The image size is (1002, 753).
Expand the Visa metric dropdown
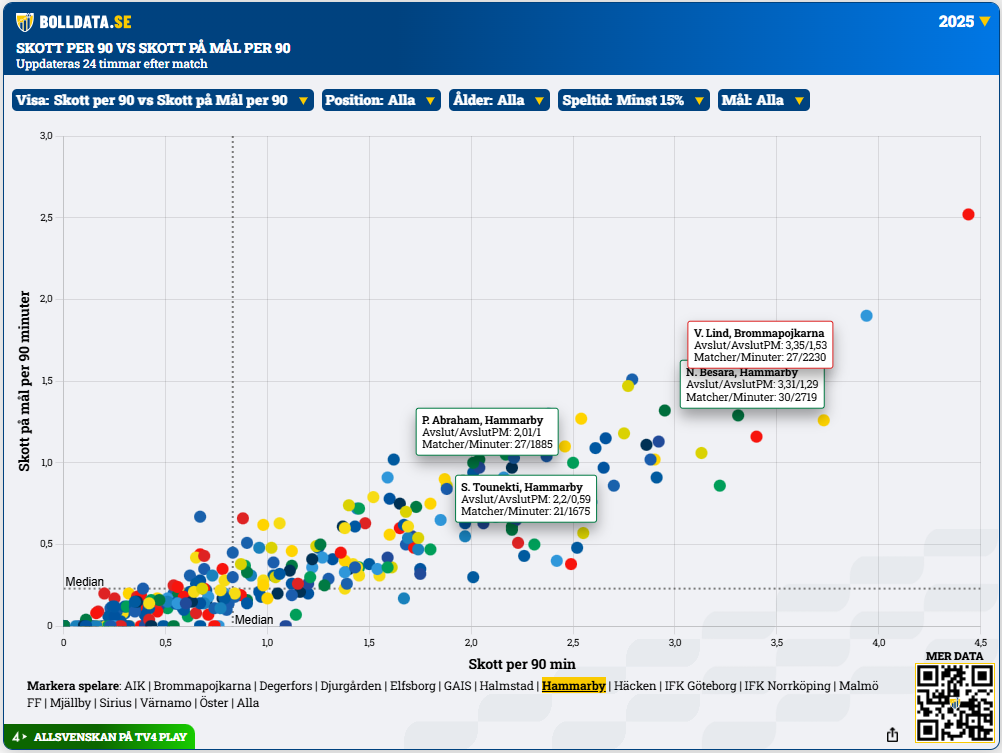point(162,100)
